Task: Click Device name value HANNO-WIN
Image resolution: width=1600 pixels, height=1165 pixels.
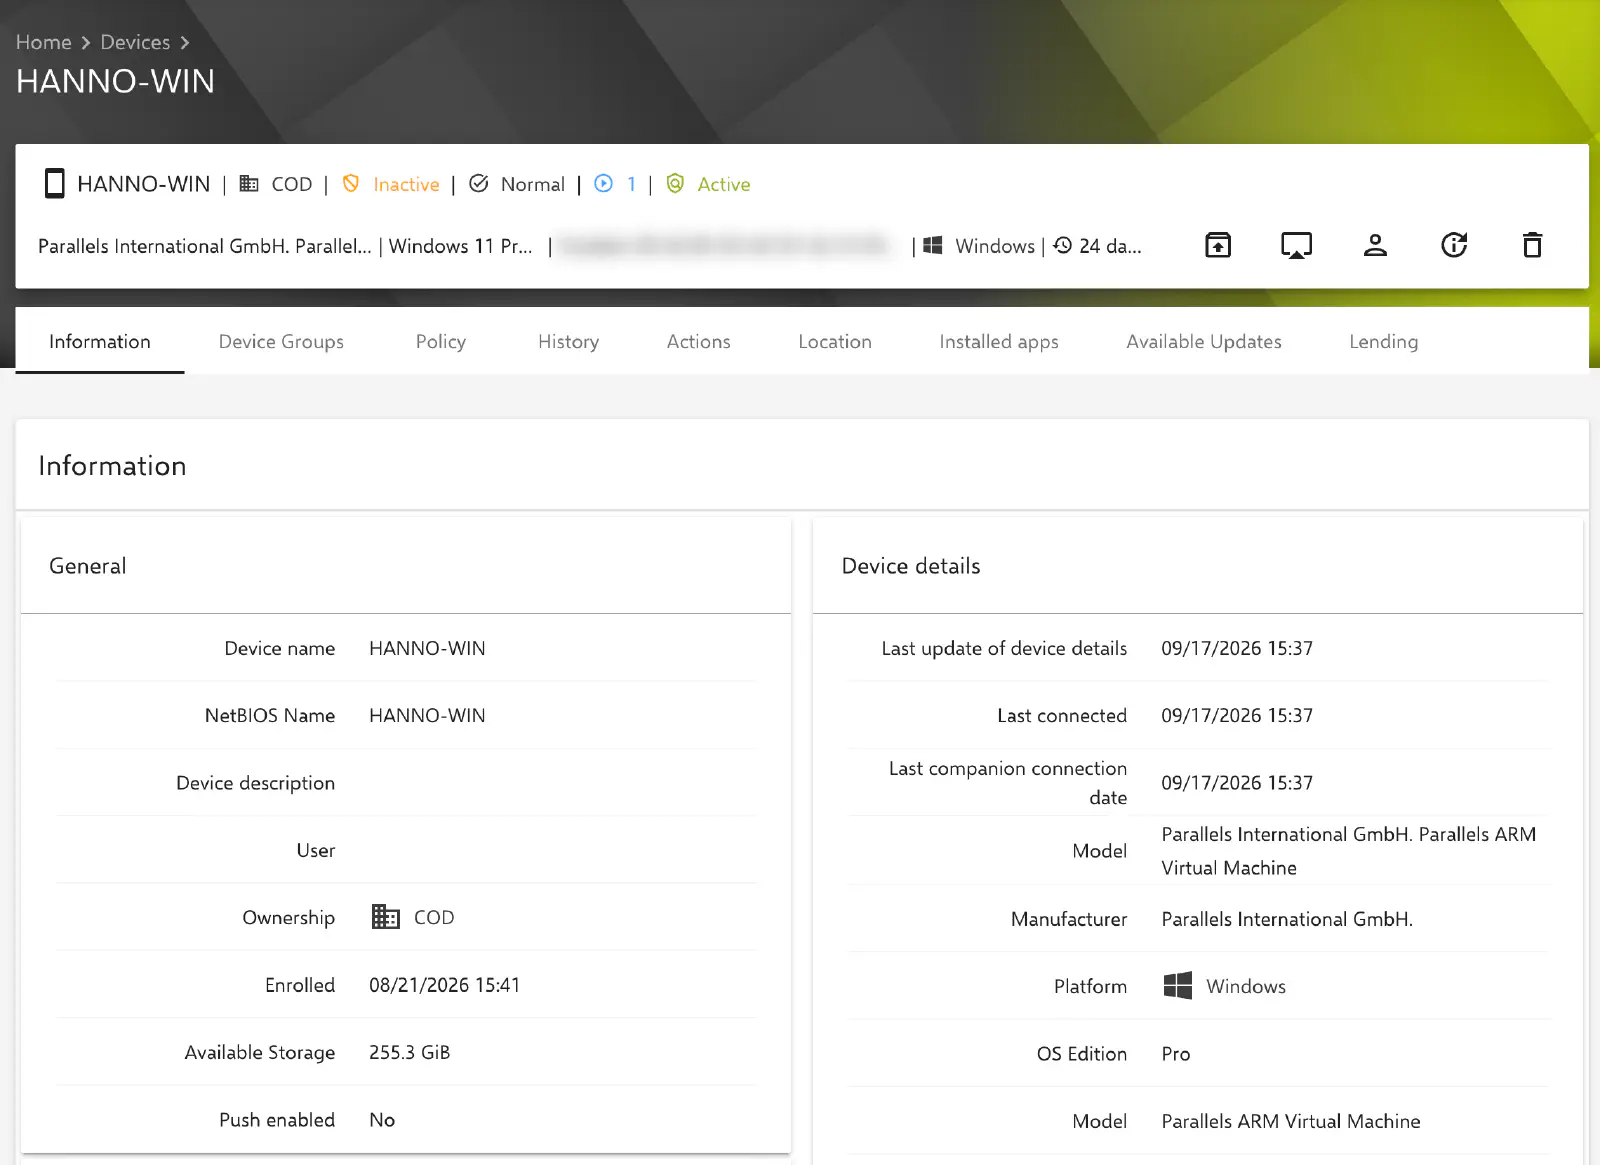Action: tap(427, 648)
